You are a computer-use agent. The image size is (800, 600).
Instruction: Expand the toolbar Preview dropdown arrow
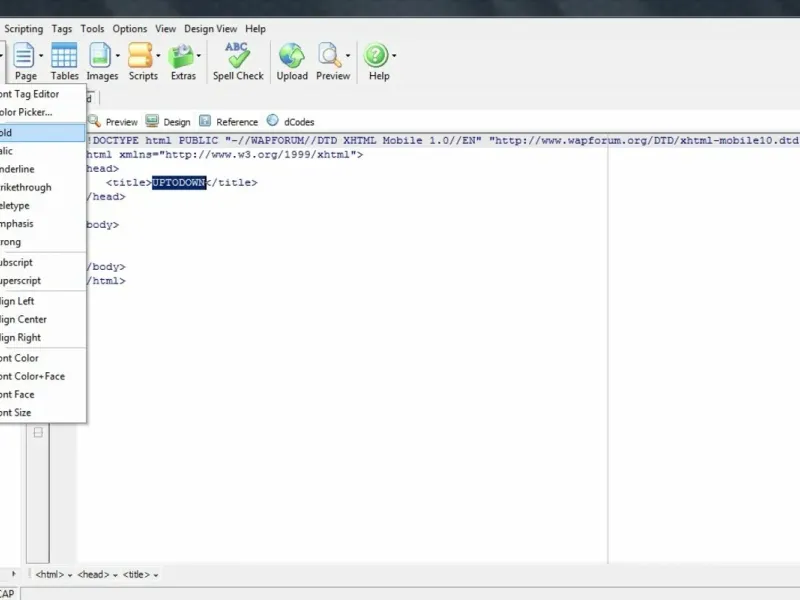coord(348,56)
